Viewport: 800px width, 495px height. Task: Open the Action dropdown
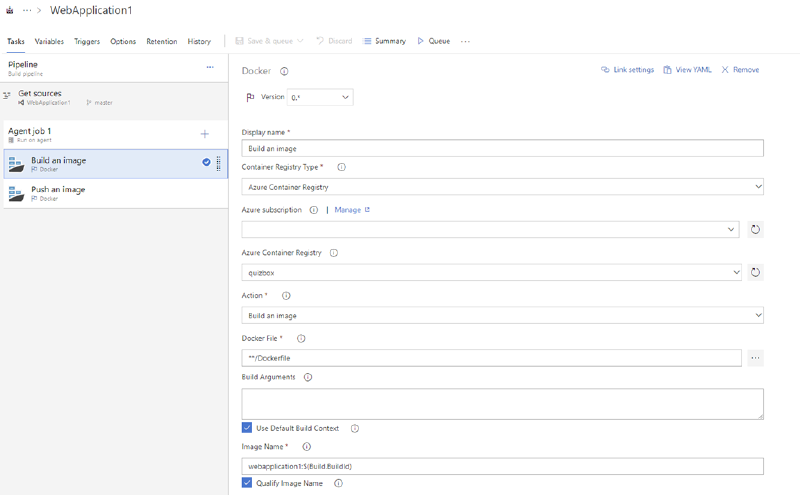(x=503, y=315)
